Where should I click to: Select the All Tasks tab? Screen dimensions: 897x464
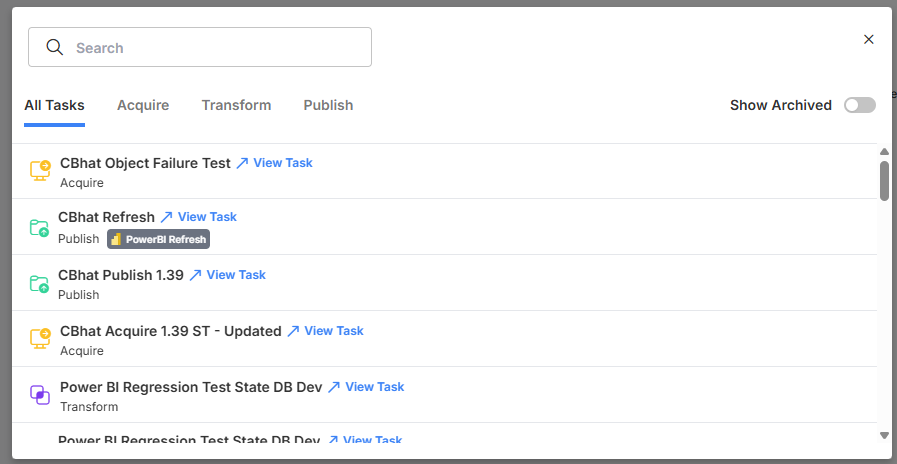pos(54,105)
